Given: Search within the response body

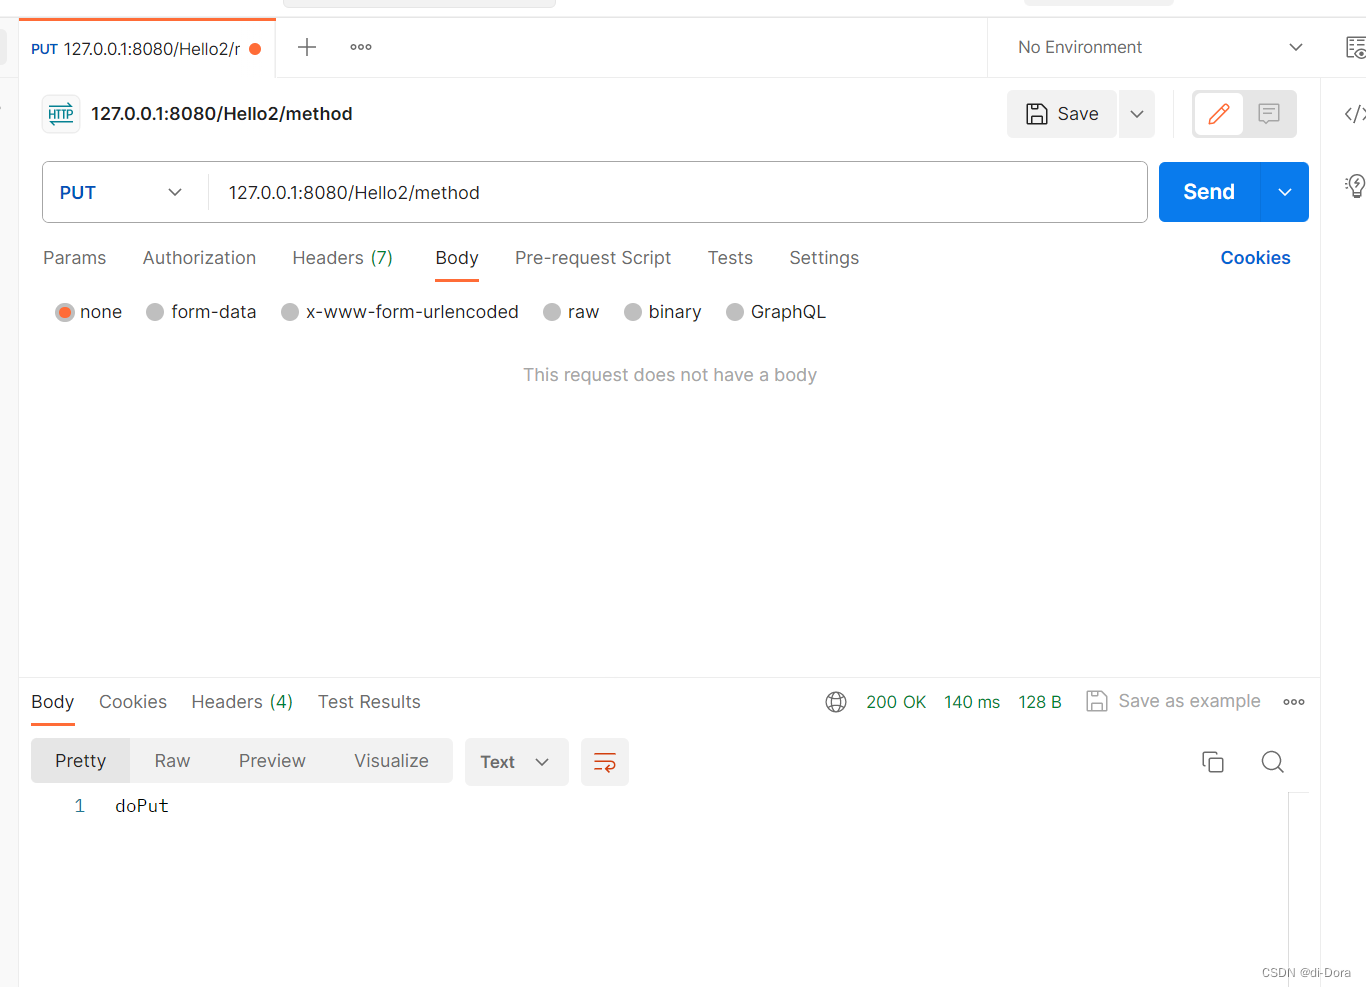Looking at the screenshot, I should click(1272, 762).
